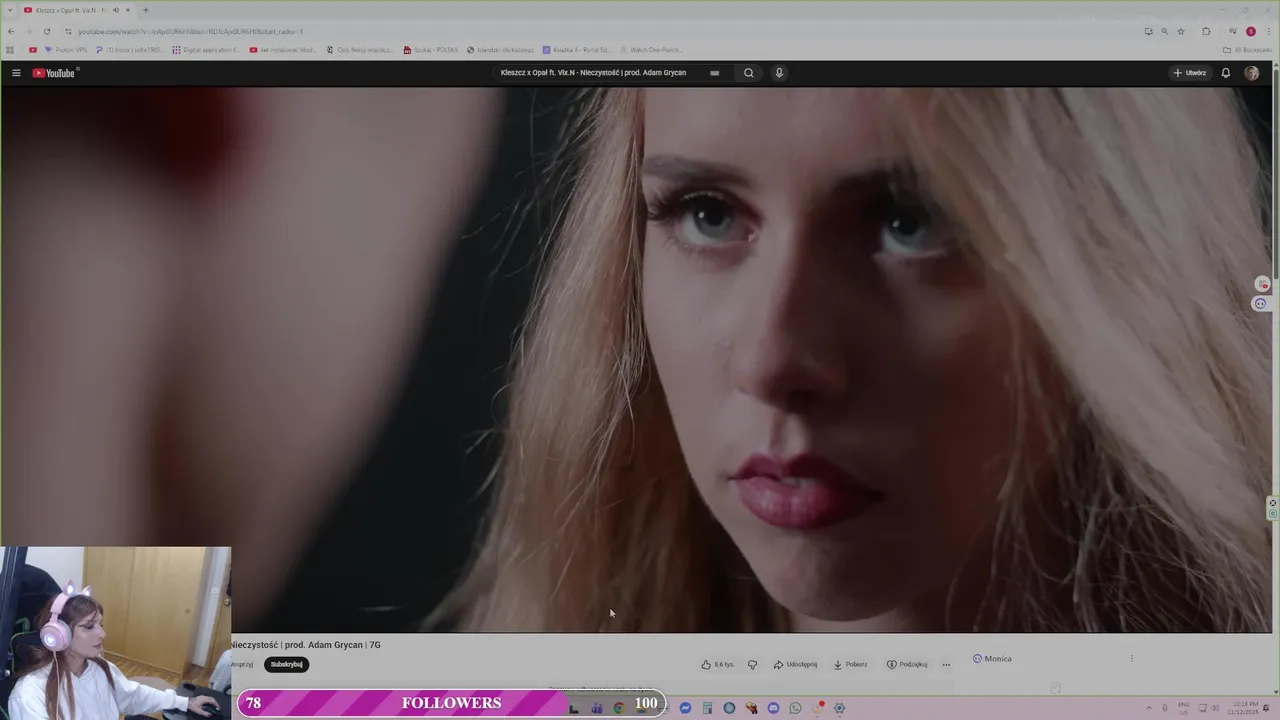Viewport: 1280px width, 720px height.
Task: Open WhatsApp from the taskbar
Action: click(795, 708)
